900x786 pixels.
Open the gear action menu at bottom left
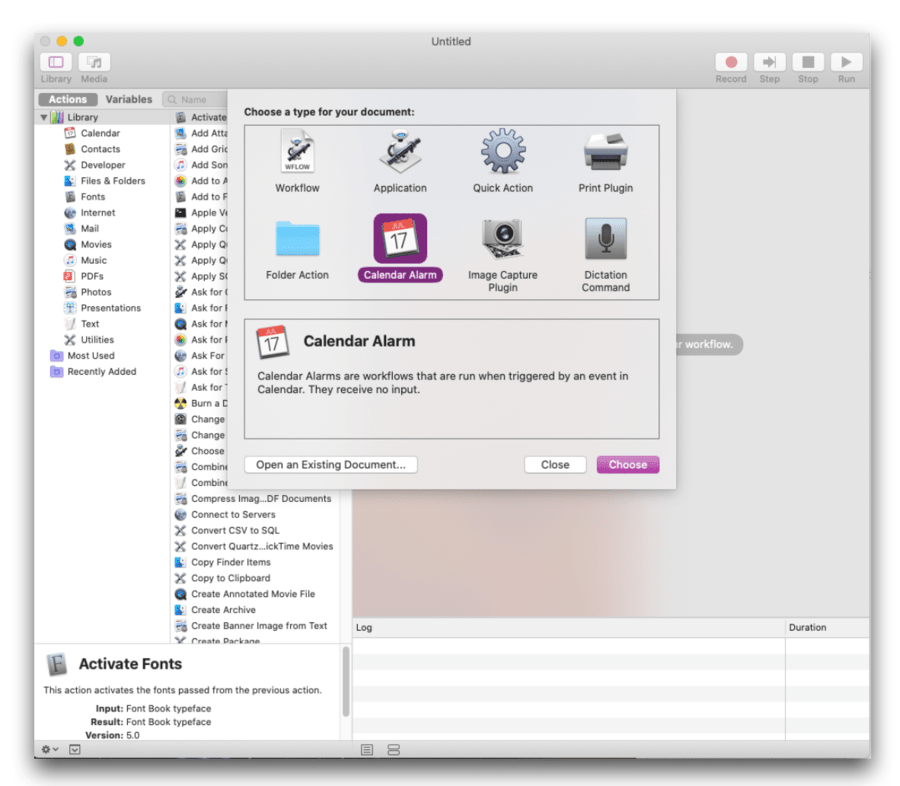click(48, 749)
